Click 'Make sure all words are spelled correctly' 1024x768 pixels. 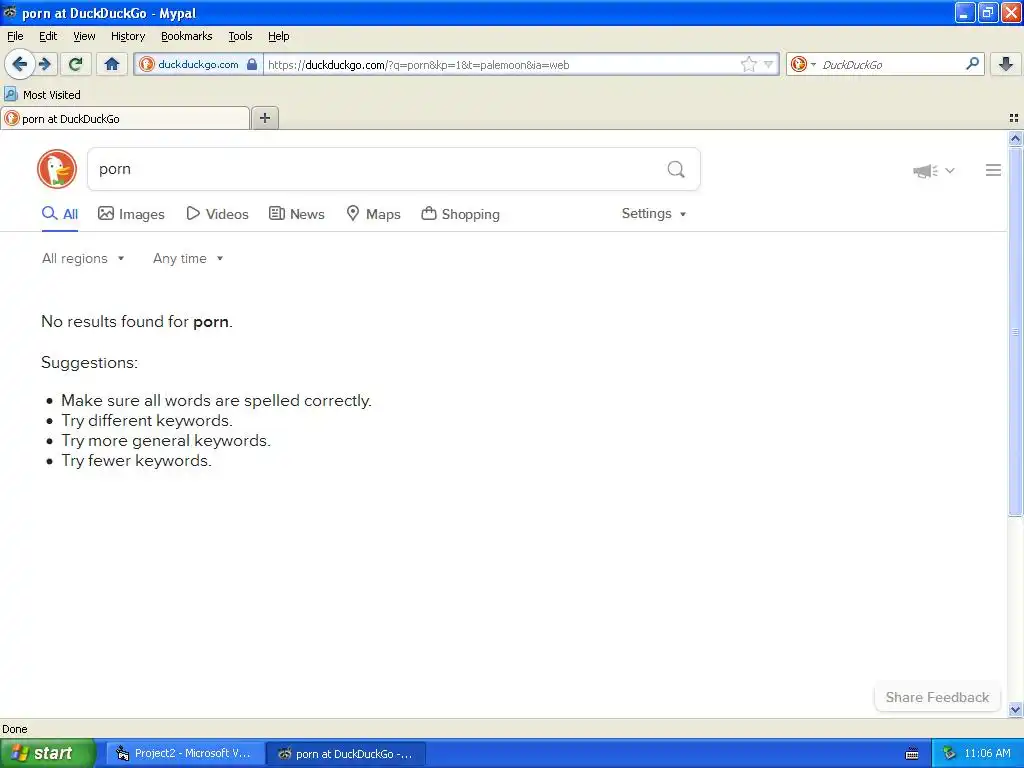[216, 400]
